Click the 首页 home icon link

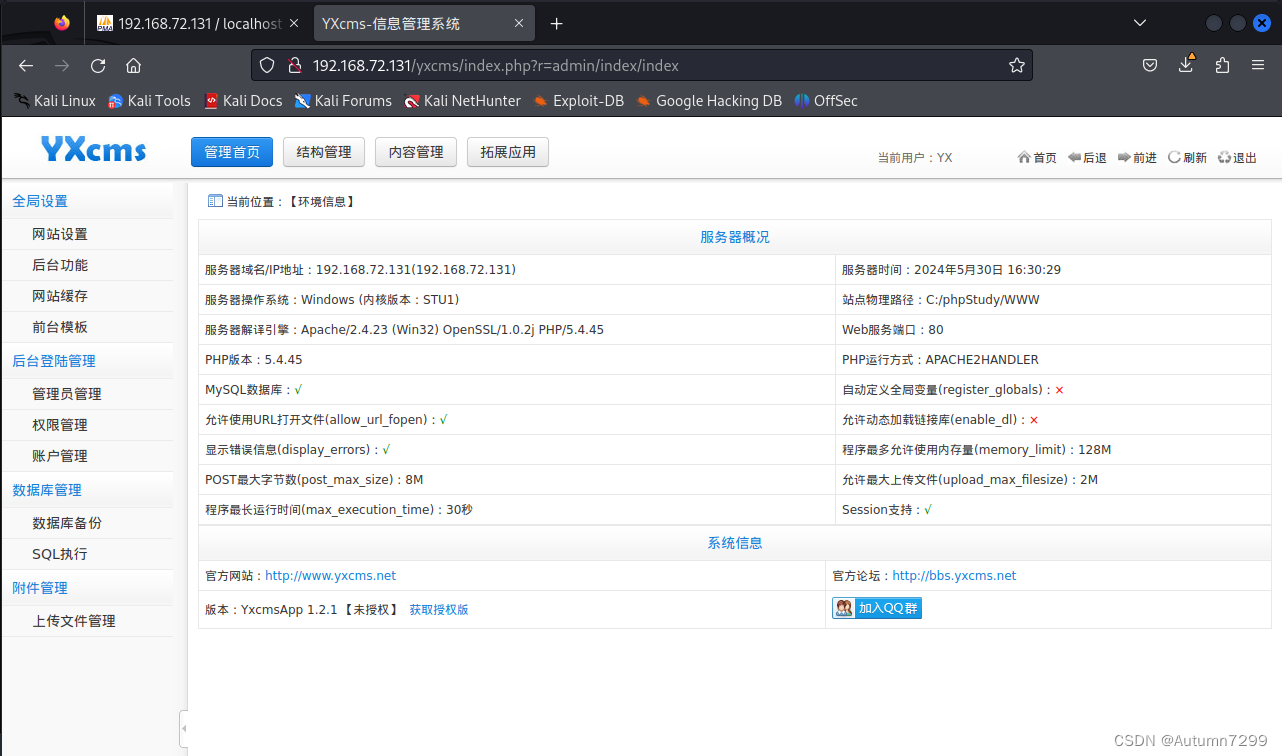click(1037, 158)
